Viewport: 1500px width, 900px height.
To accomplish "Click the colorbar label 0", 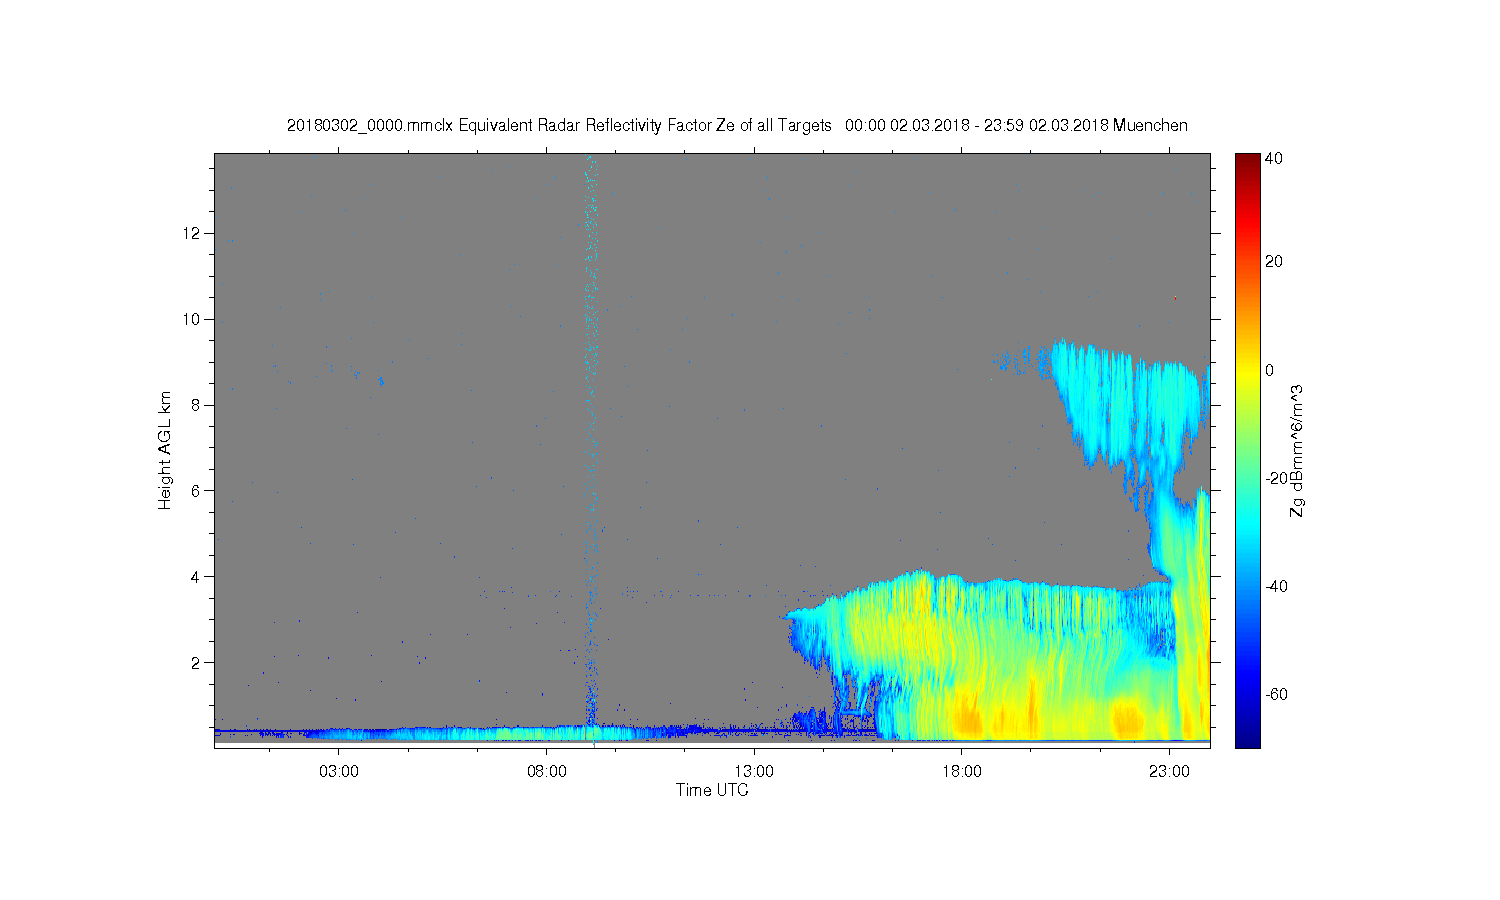I will [1270, 370].
